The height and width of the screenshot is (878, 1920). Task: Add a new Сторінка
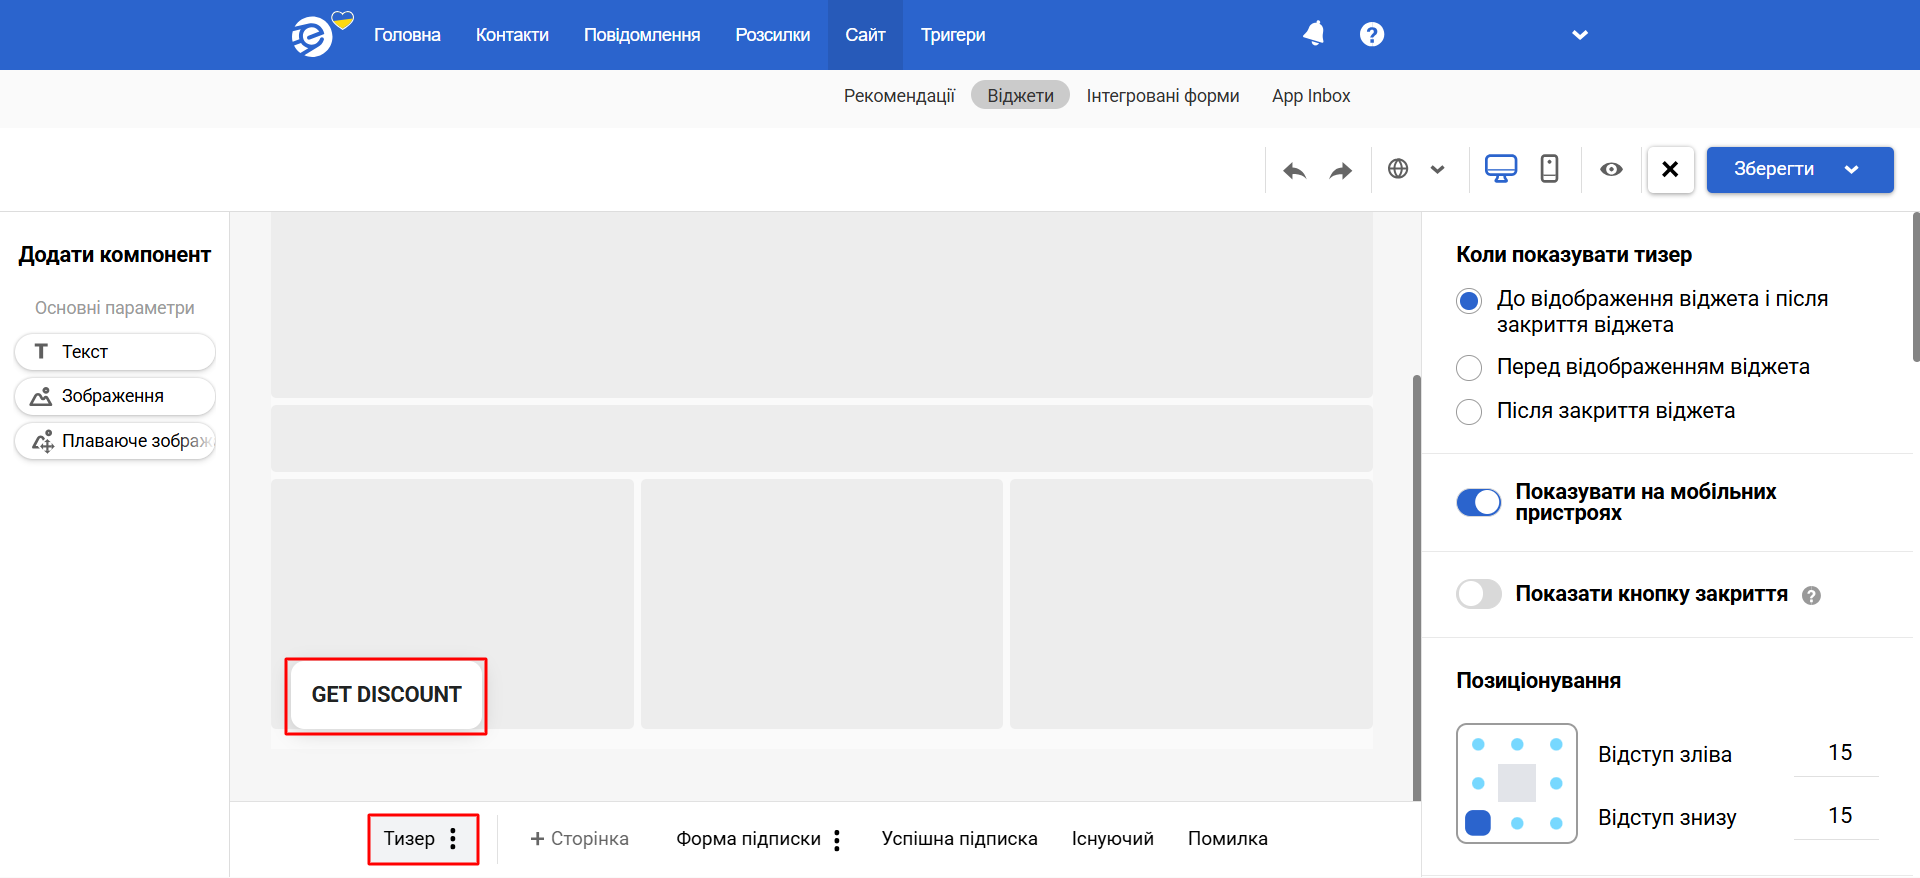pos(579,839)
